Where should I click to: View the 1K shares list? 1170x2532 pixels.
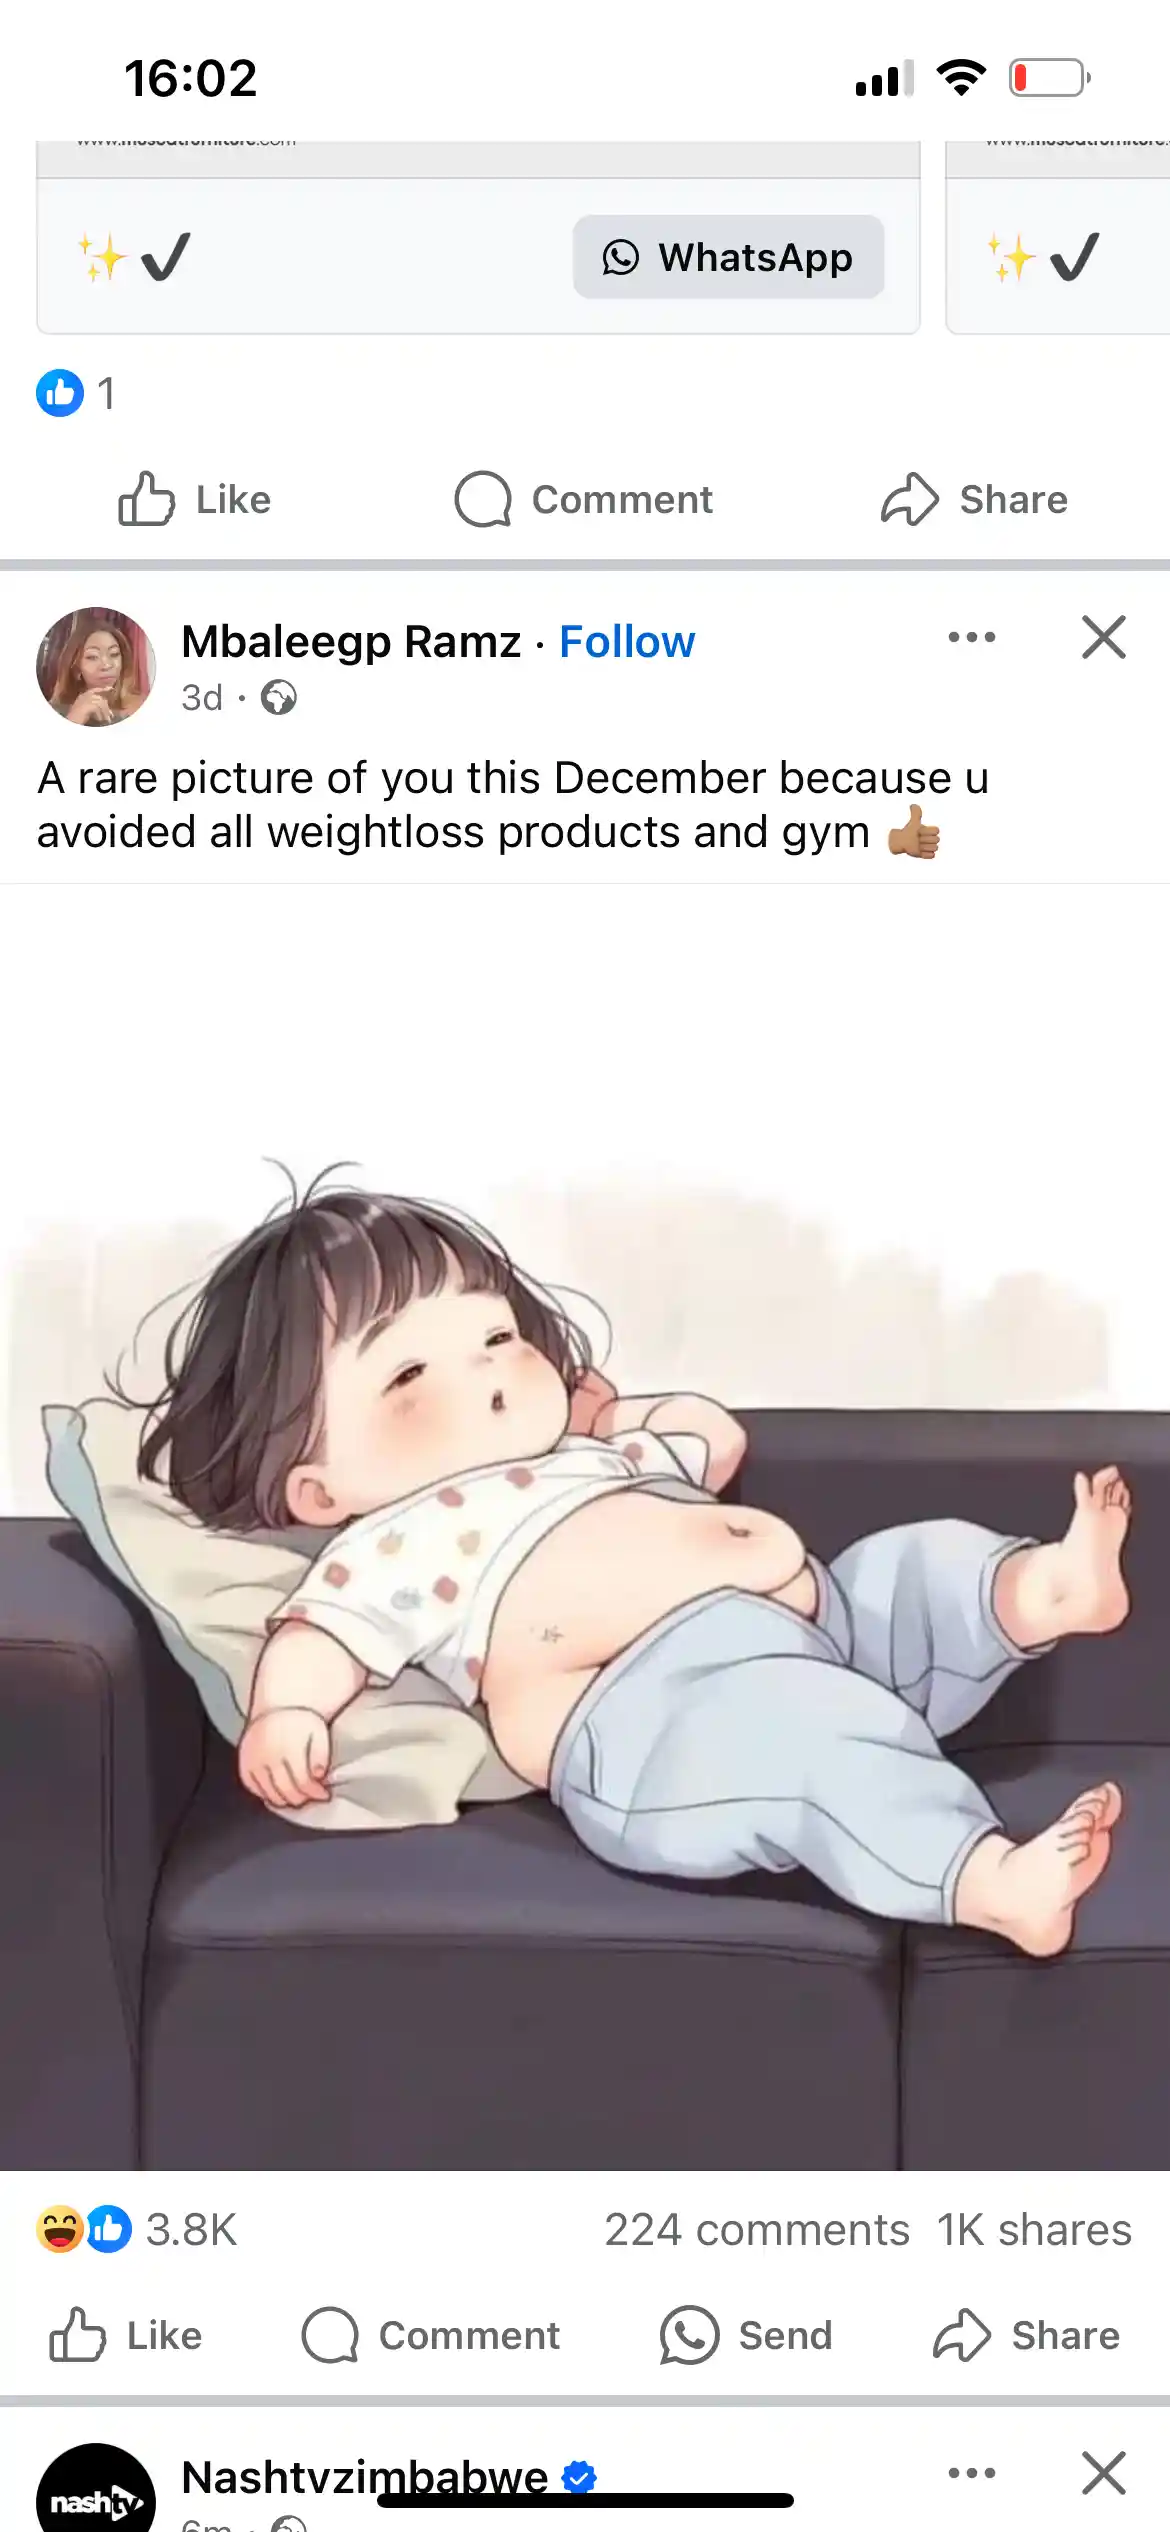tap(1034, 2230)
